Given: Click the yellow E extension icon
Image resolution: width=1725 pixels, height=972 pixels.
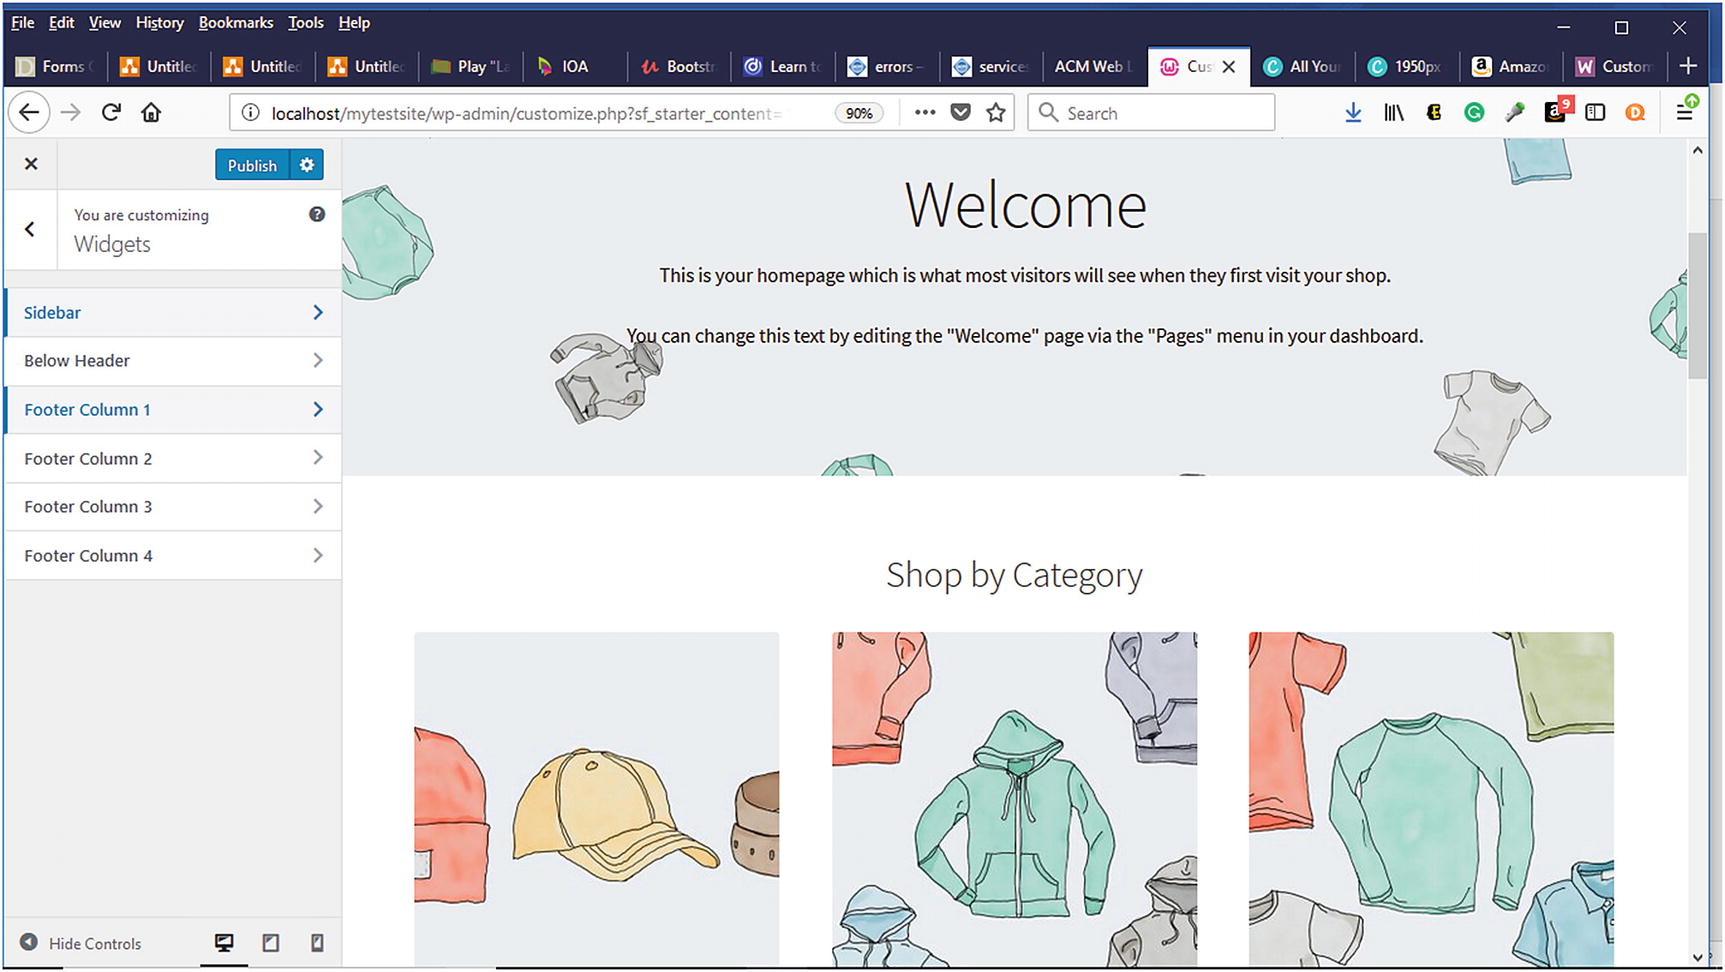Looking at the screenshot, I should pyautogui.click(x=1434, y=113).
